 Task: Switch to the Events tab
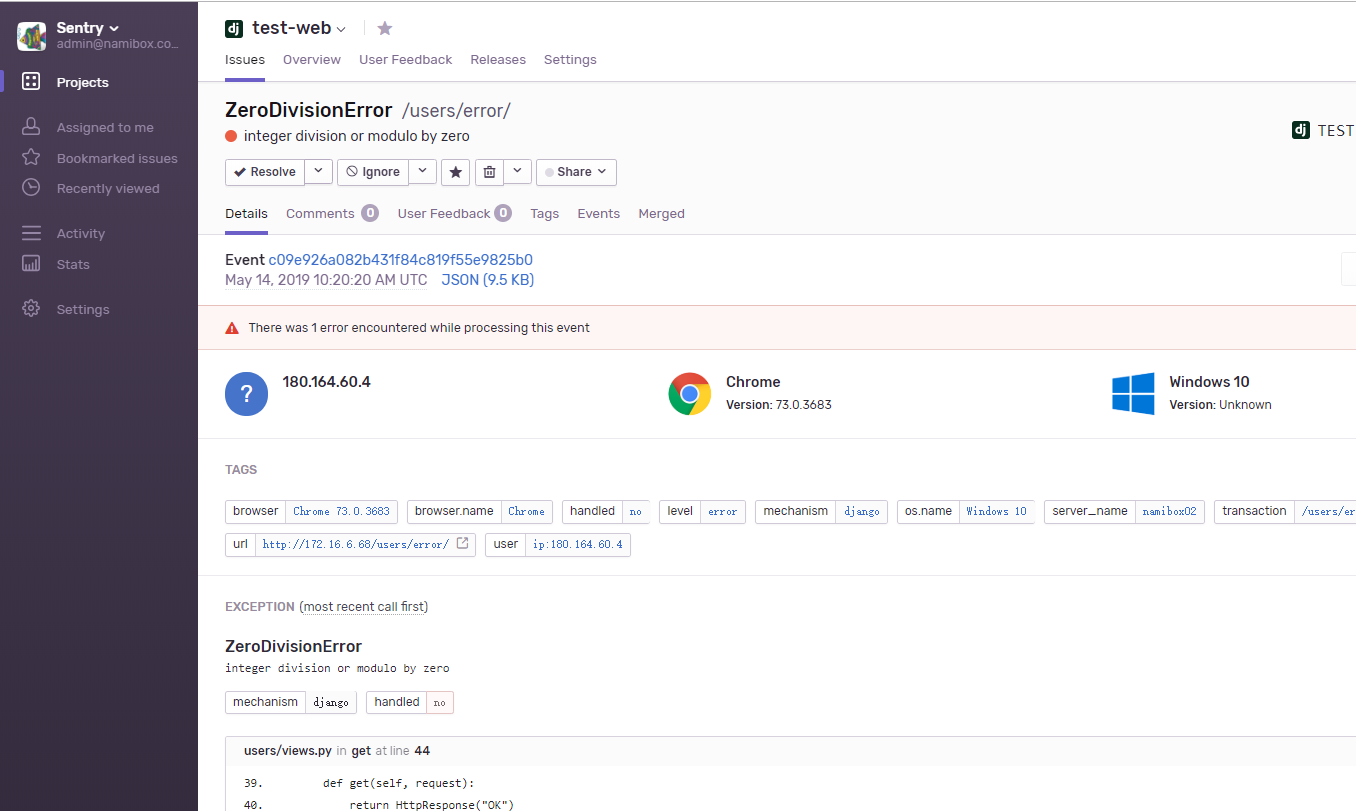(x=598, y=213)
